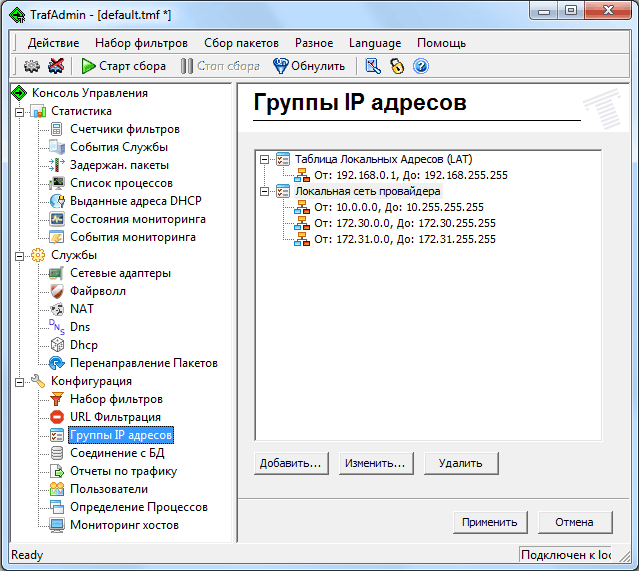Start packet collection with Старт сбора
639x571 pixels.
(x=123, y=66)
